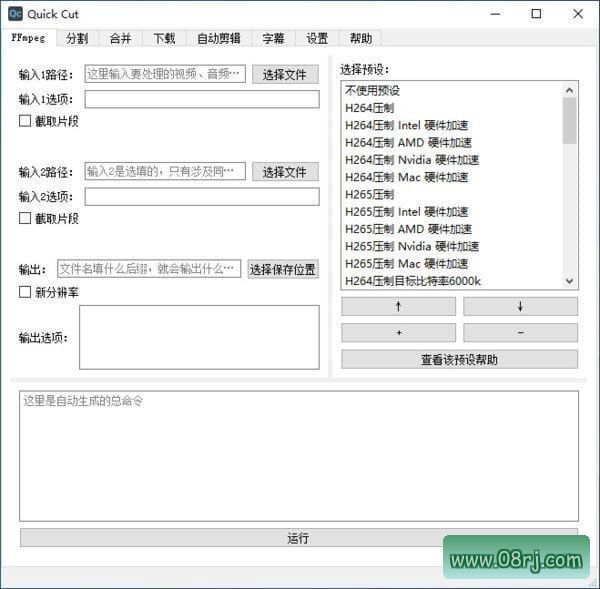Go to the 下载 tab
The width and height of the screenshot is (600, 589).
pyautogui.click(x=164, y=38)
